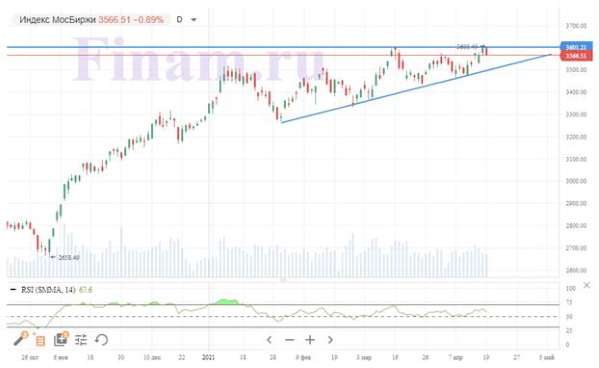
Task: Click the 2021 date axis label
Action: [x=209, y=358]
